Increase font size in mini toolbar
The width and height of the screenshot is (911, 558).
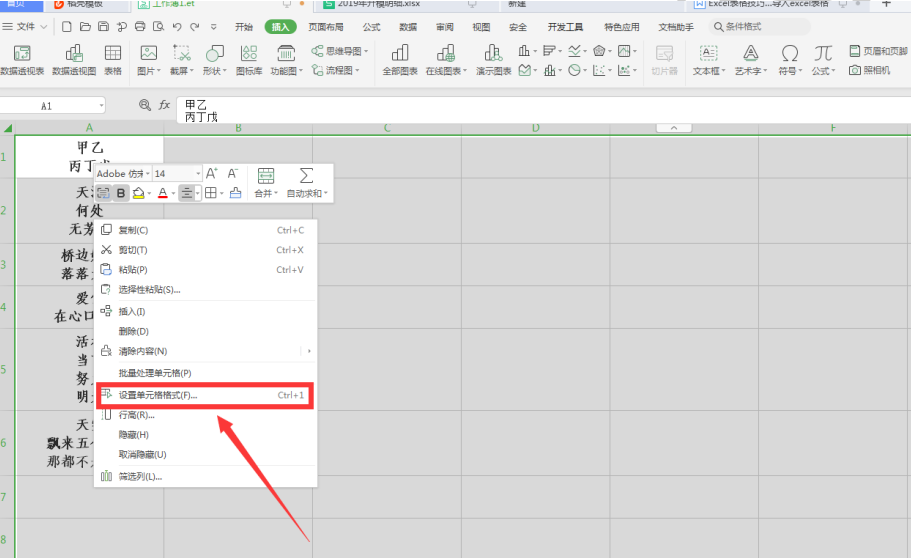211,173
